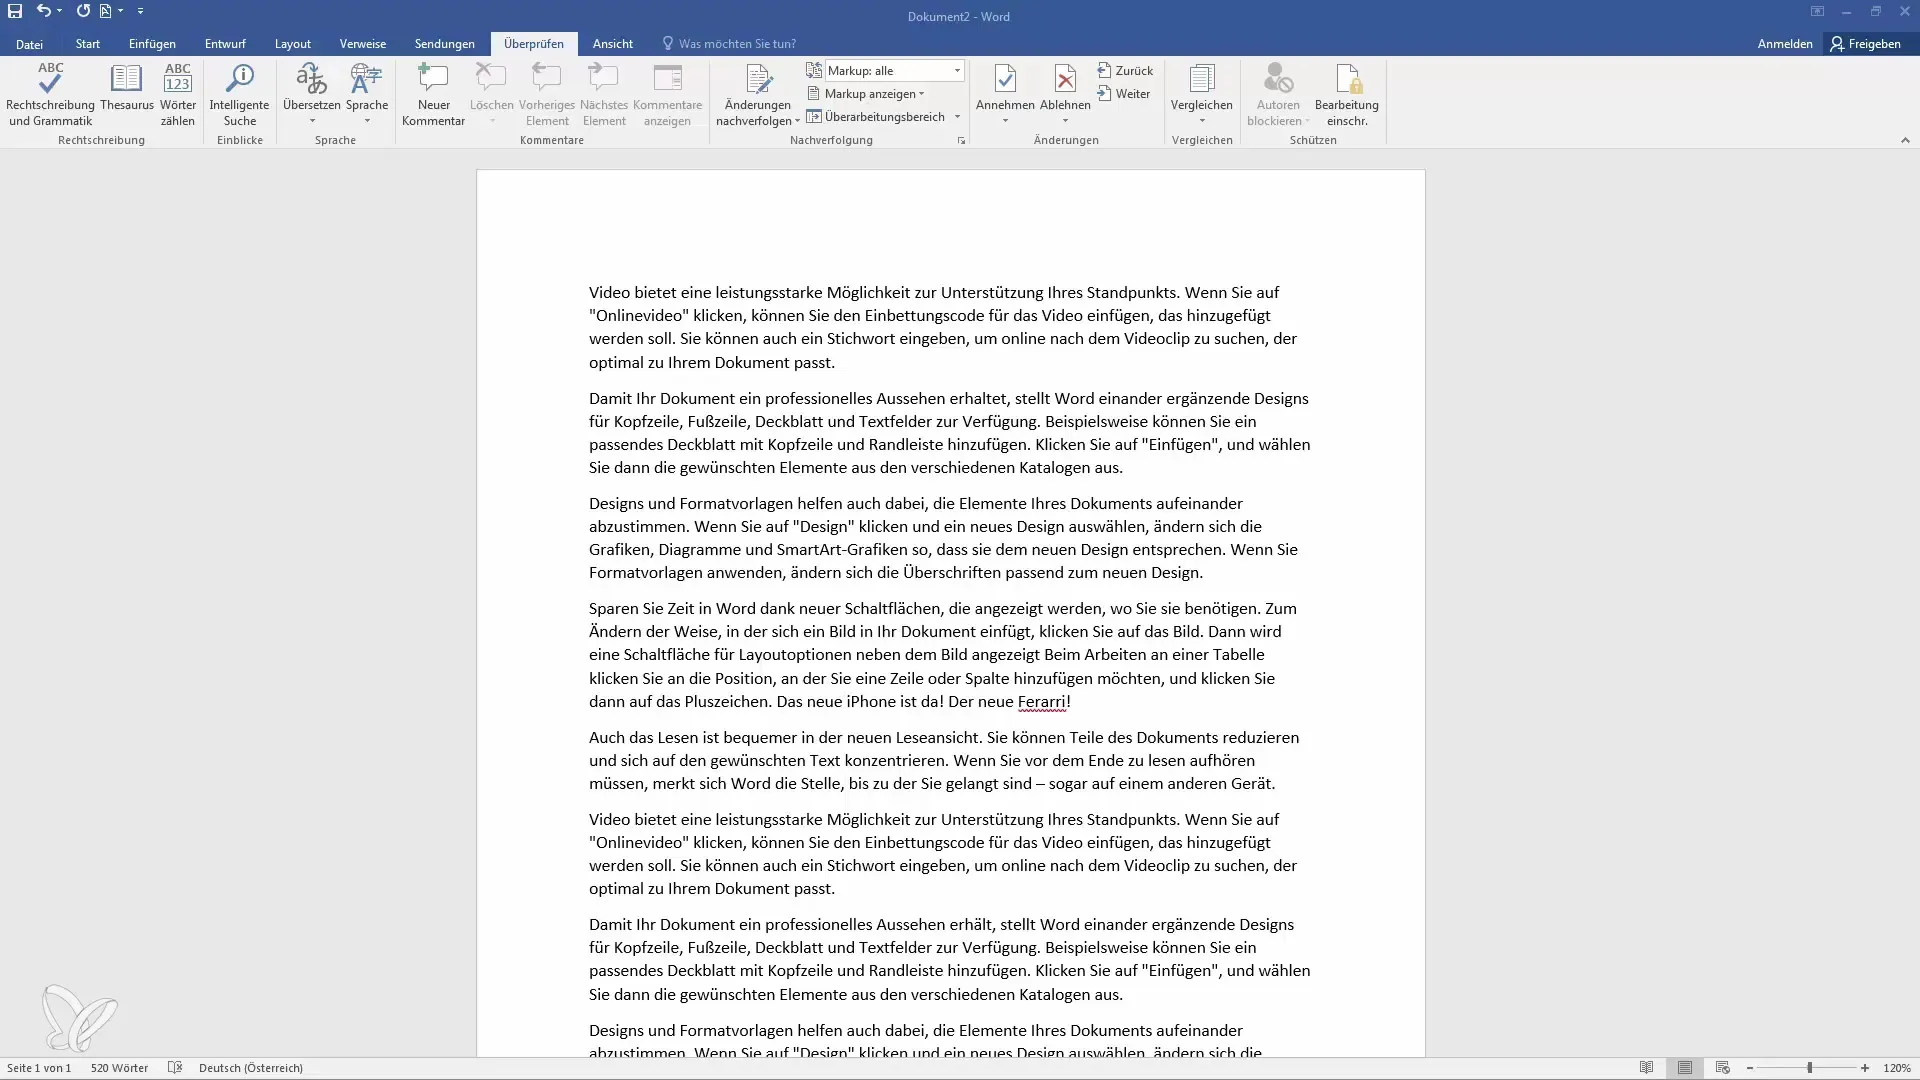Screen dimensions: 1920x1080
Task: Click the Überprüfen tab
Action: (x=534, y=44)
